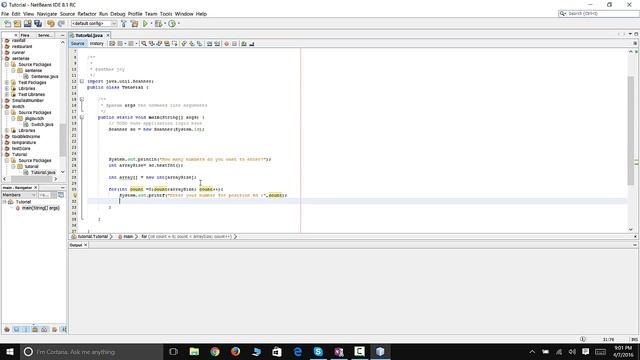This screenshot has width=640, height=360.
Task: Open the Refactor menu
Action: coord(87,14)
